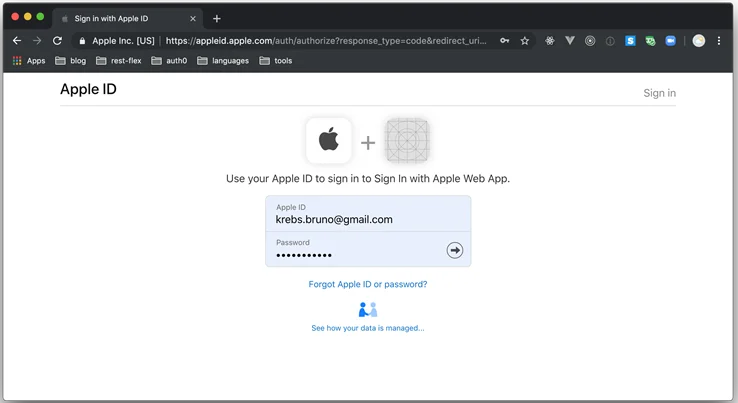Open the React DevTools extension icon
Viewport: 738px width, 403px height.
point(549,41)
